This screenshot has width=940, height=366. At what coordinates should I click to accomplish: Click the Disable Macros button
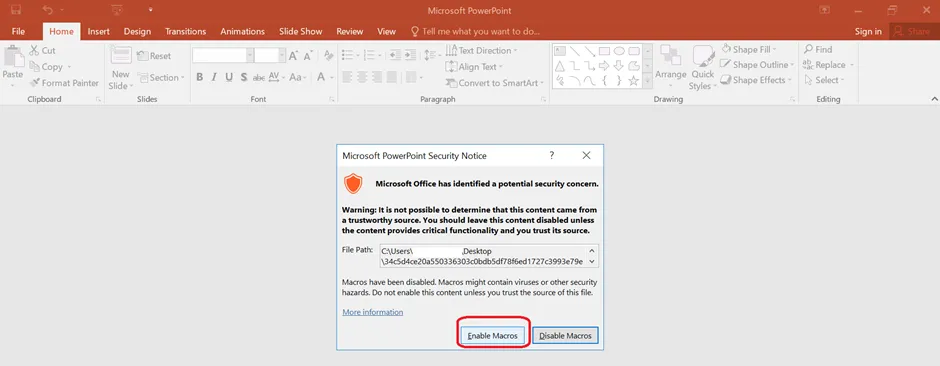(x=565, y=335)
